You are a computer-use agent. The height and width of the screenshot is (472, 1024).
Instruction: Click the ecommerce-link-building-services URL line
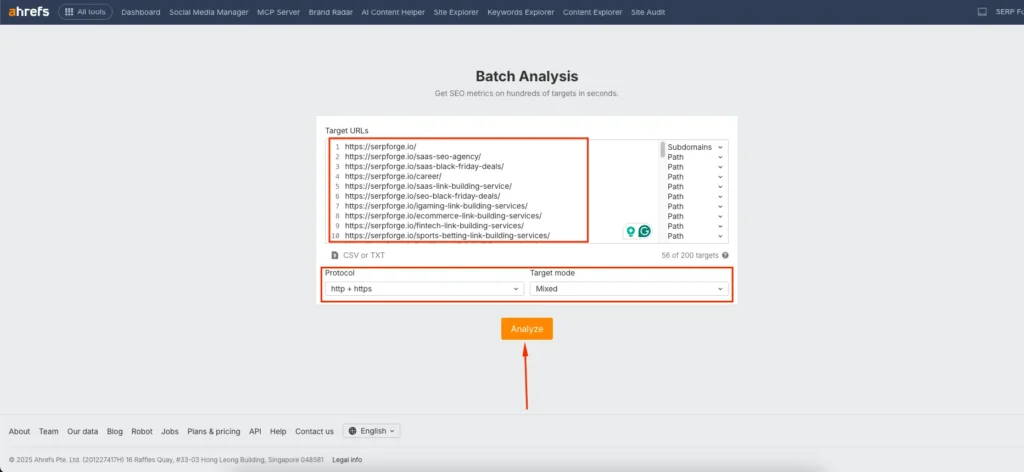tap(443, 215)
